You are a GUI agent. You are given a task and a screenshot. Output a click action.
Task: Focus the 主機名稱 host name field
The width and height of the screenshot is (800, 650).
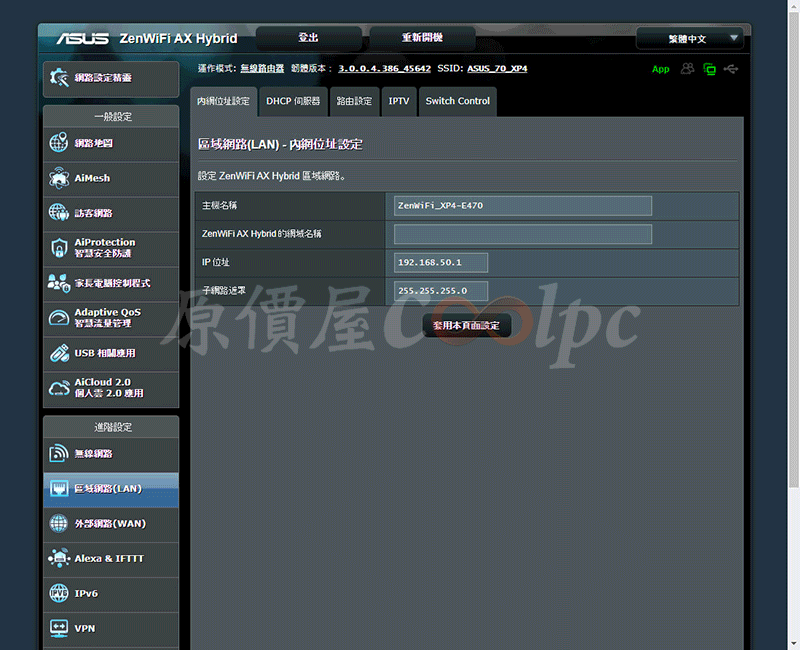tap(522, 206)
